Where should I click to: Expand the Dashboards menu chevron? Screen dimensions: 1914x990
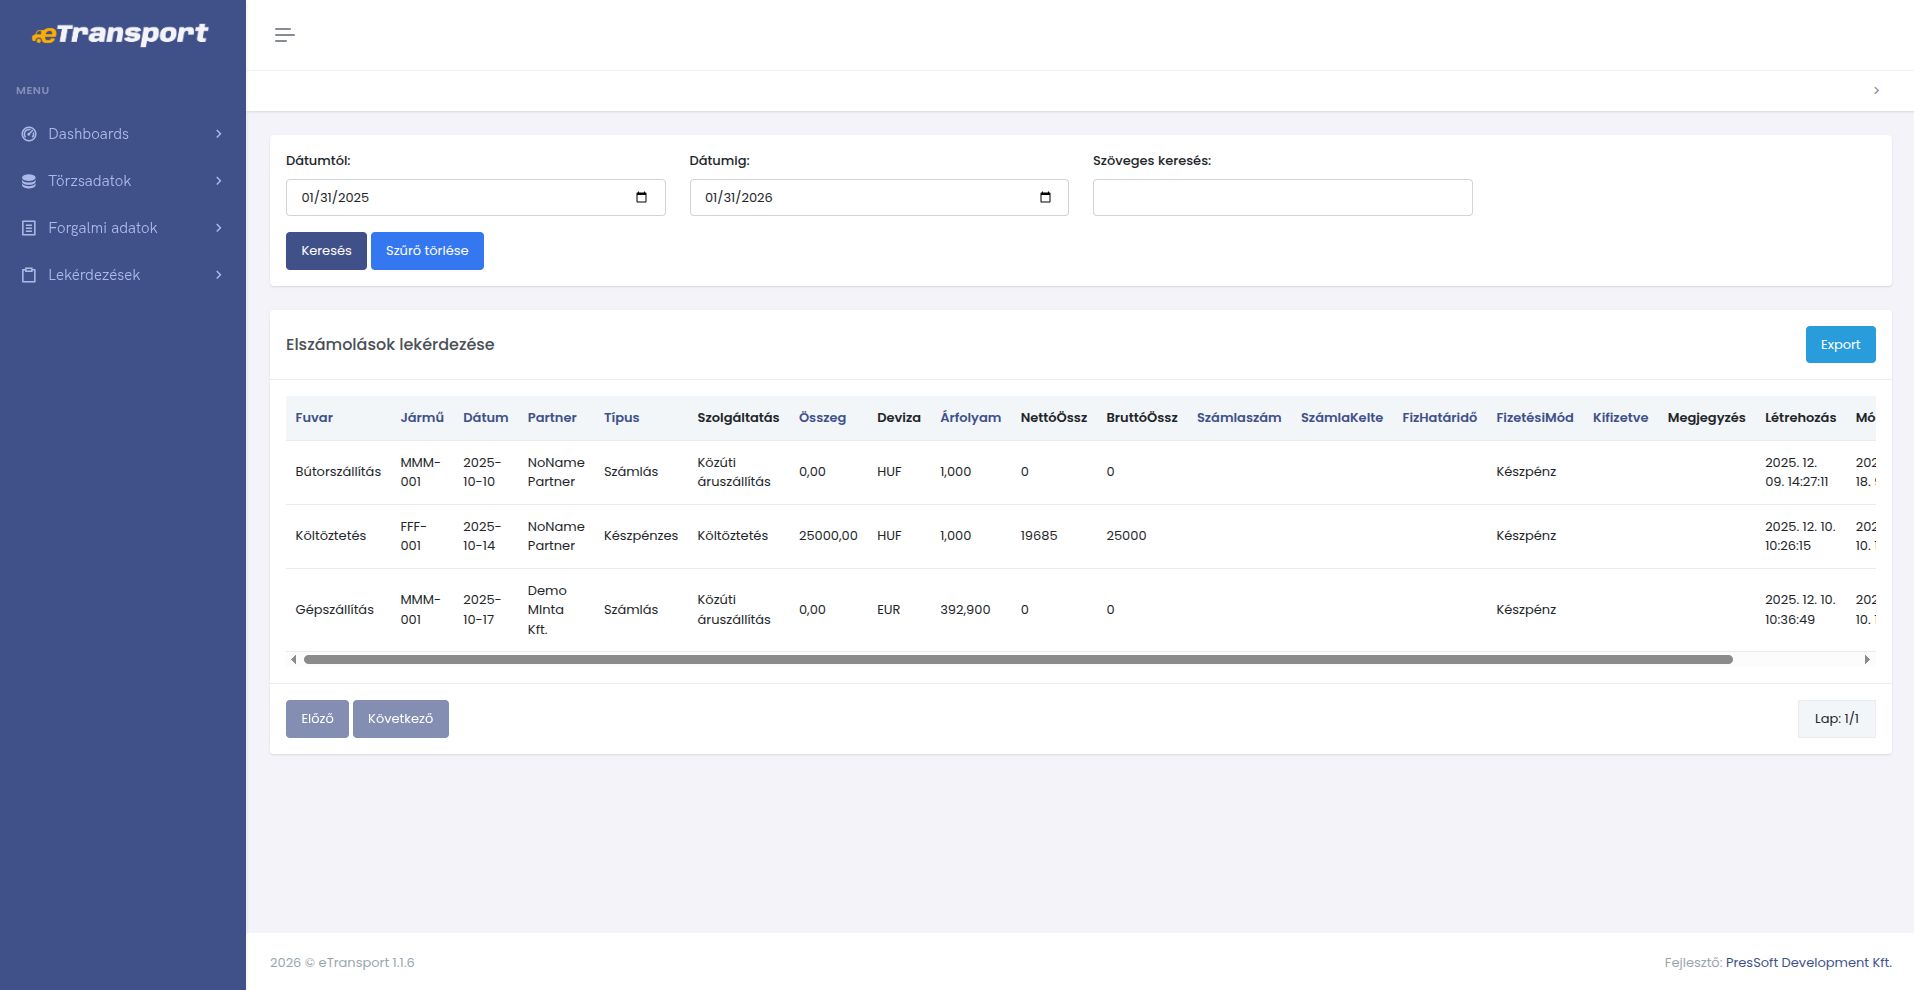pyautogui.click(x=218, y=134)
